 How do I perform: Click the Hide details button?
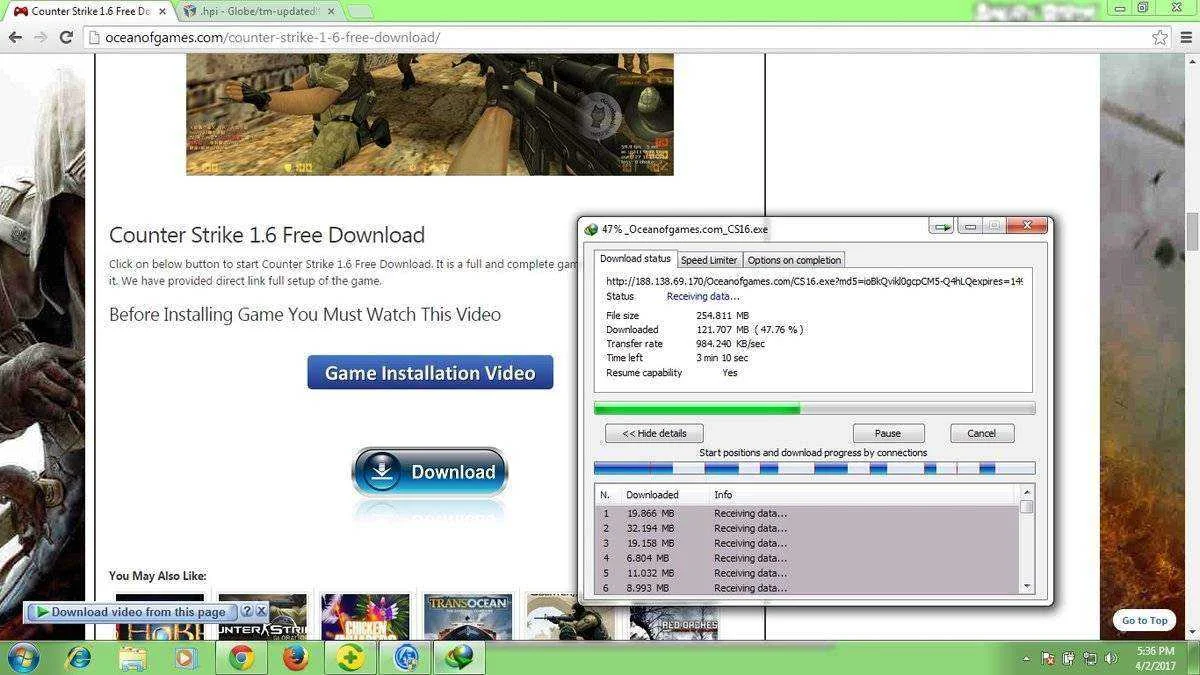pos(654,433)
